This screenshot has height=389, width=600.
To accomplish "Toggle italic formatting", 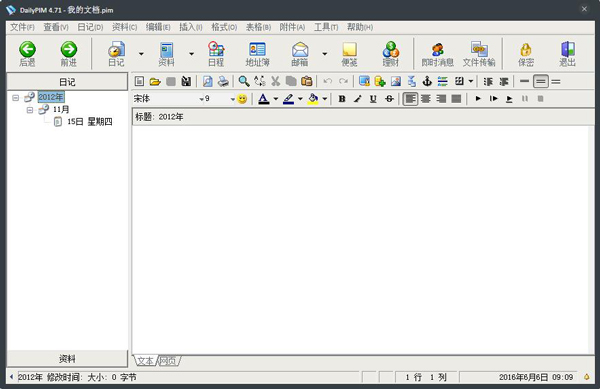I will coord(357,99).
